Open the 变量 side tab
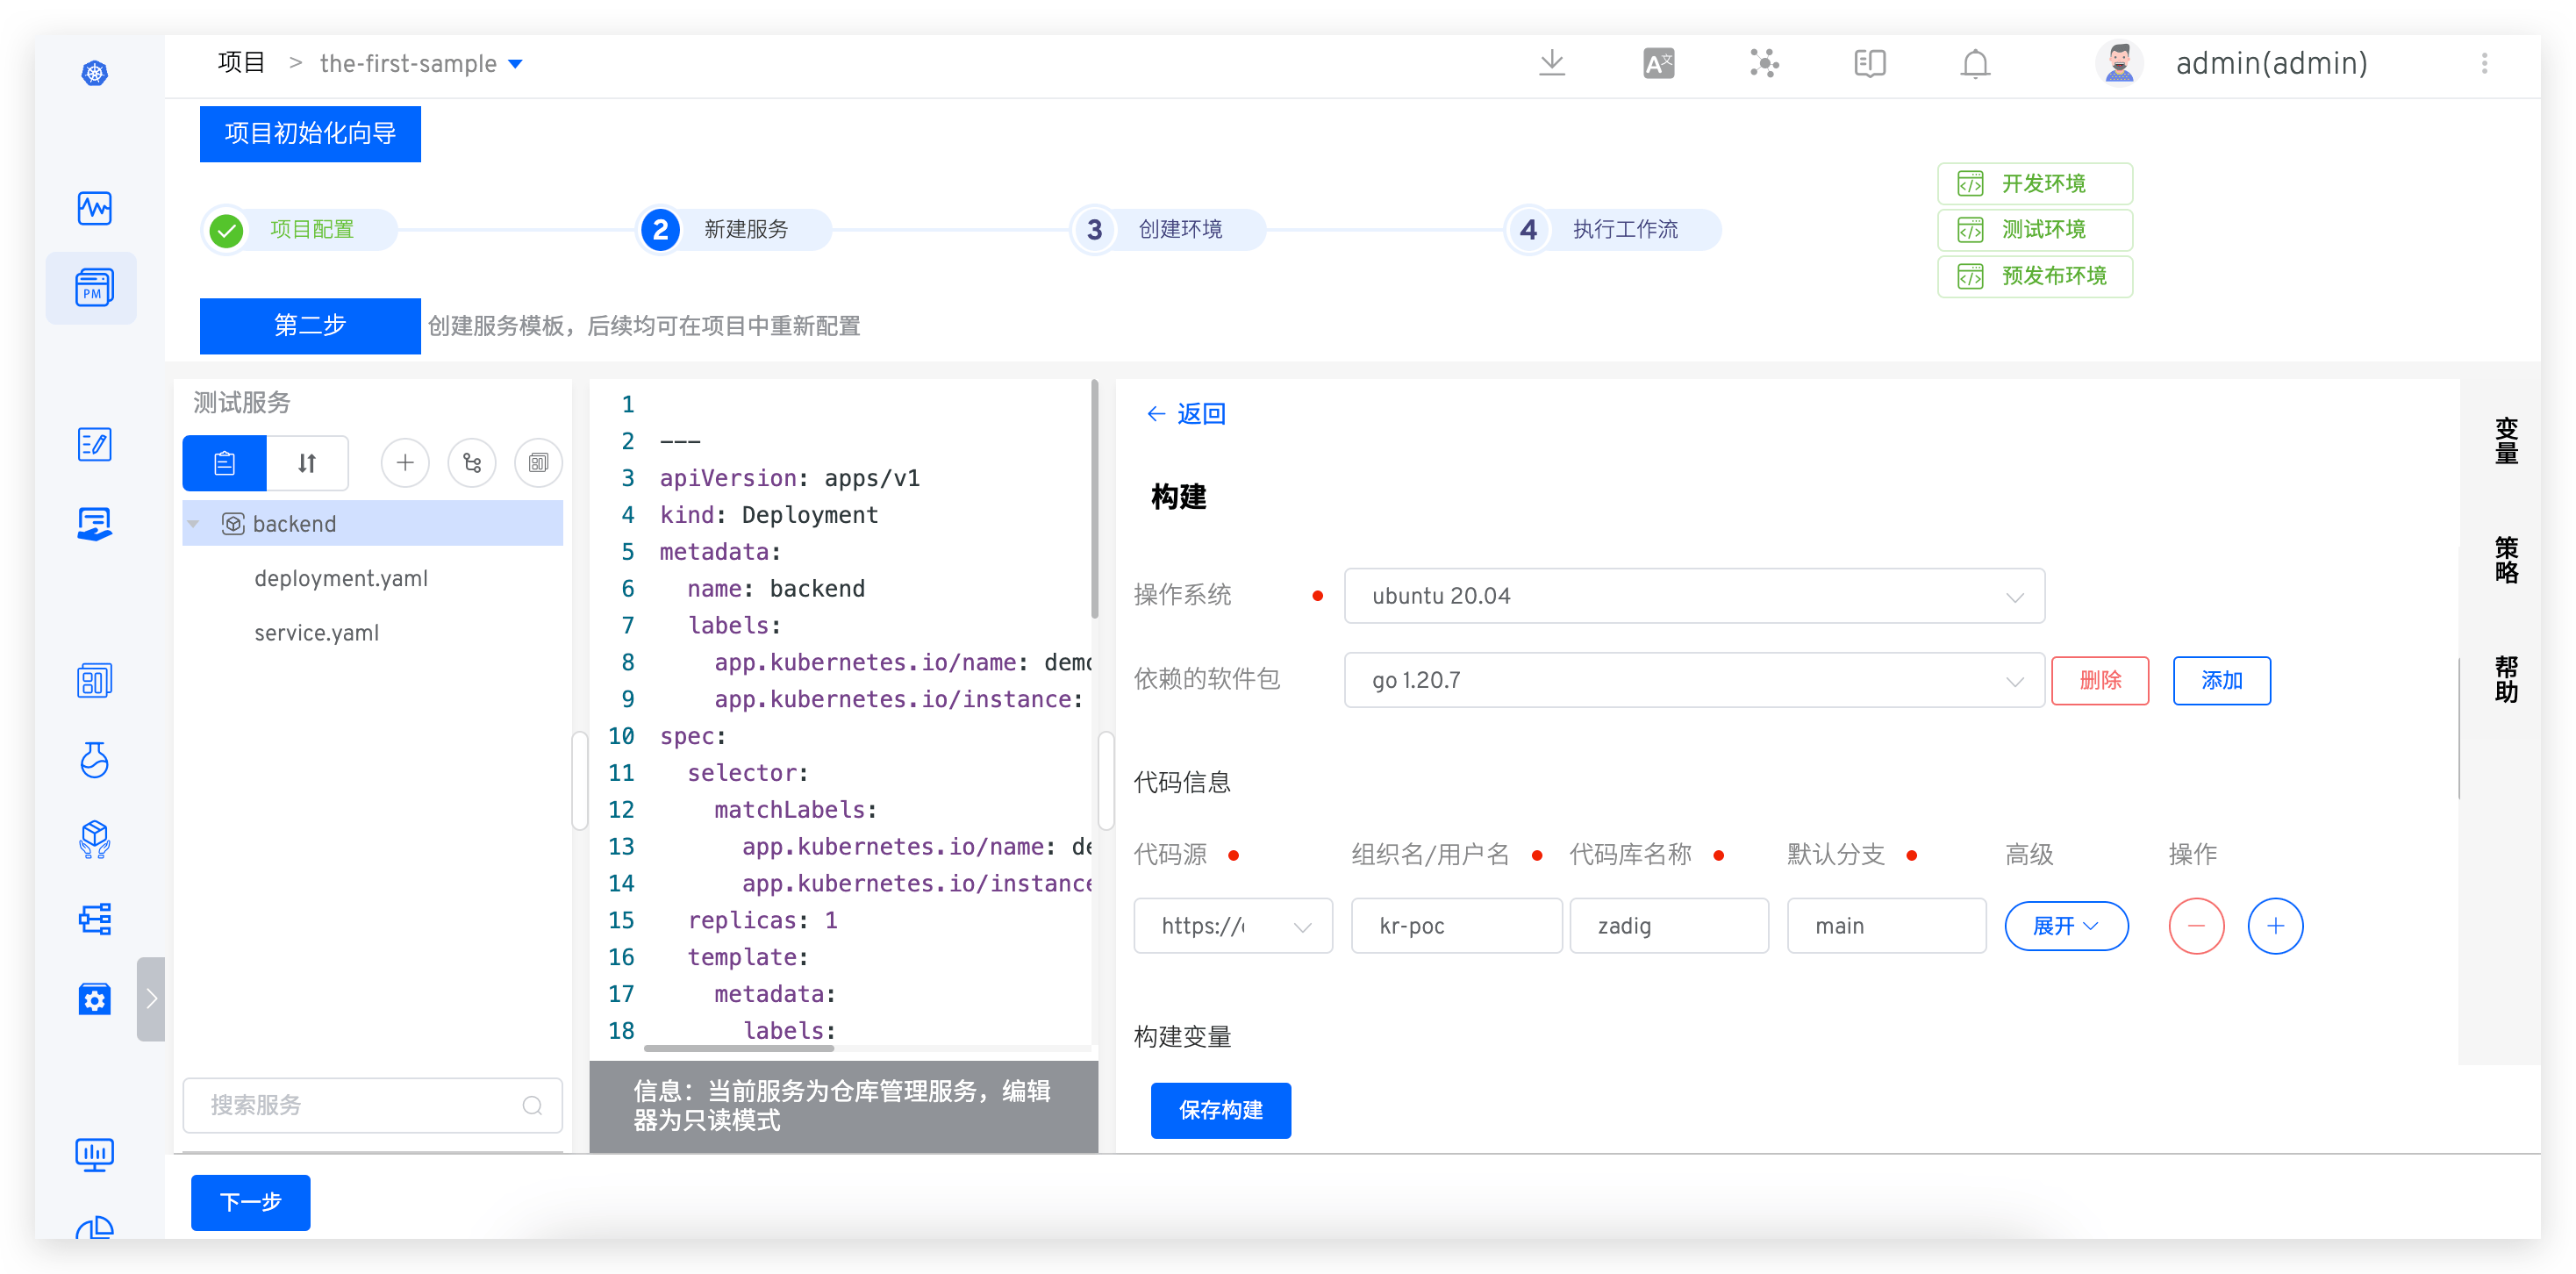The height and width of the screenshot is (1274, 2576). point(2505,441)
